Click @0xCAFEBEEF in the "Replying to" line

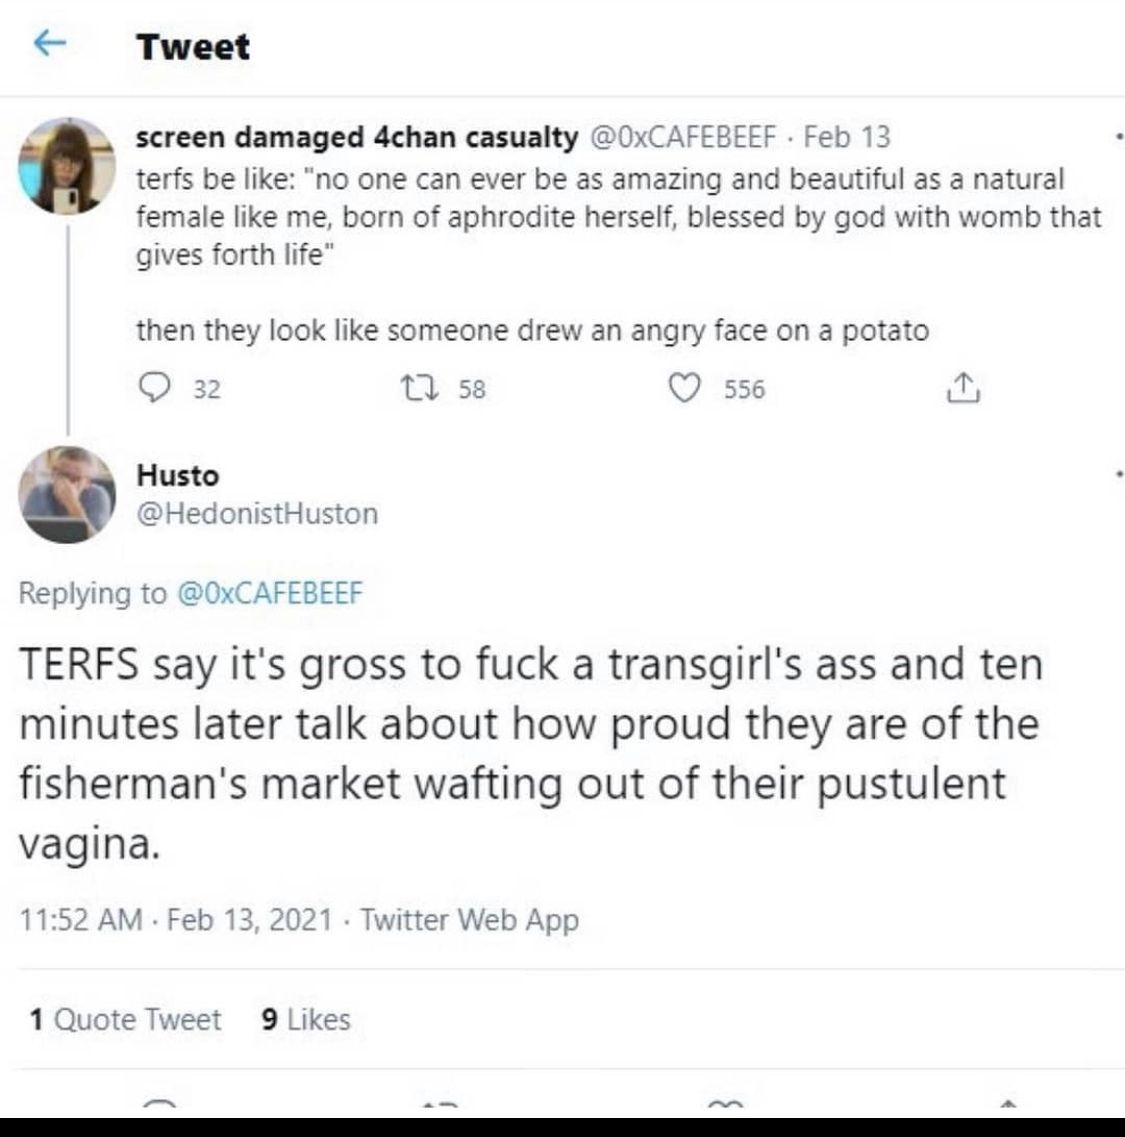tap(269, 593)
